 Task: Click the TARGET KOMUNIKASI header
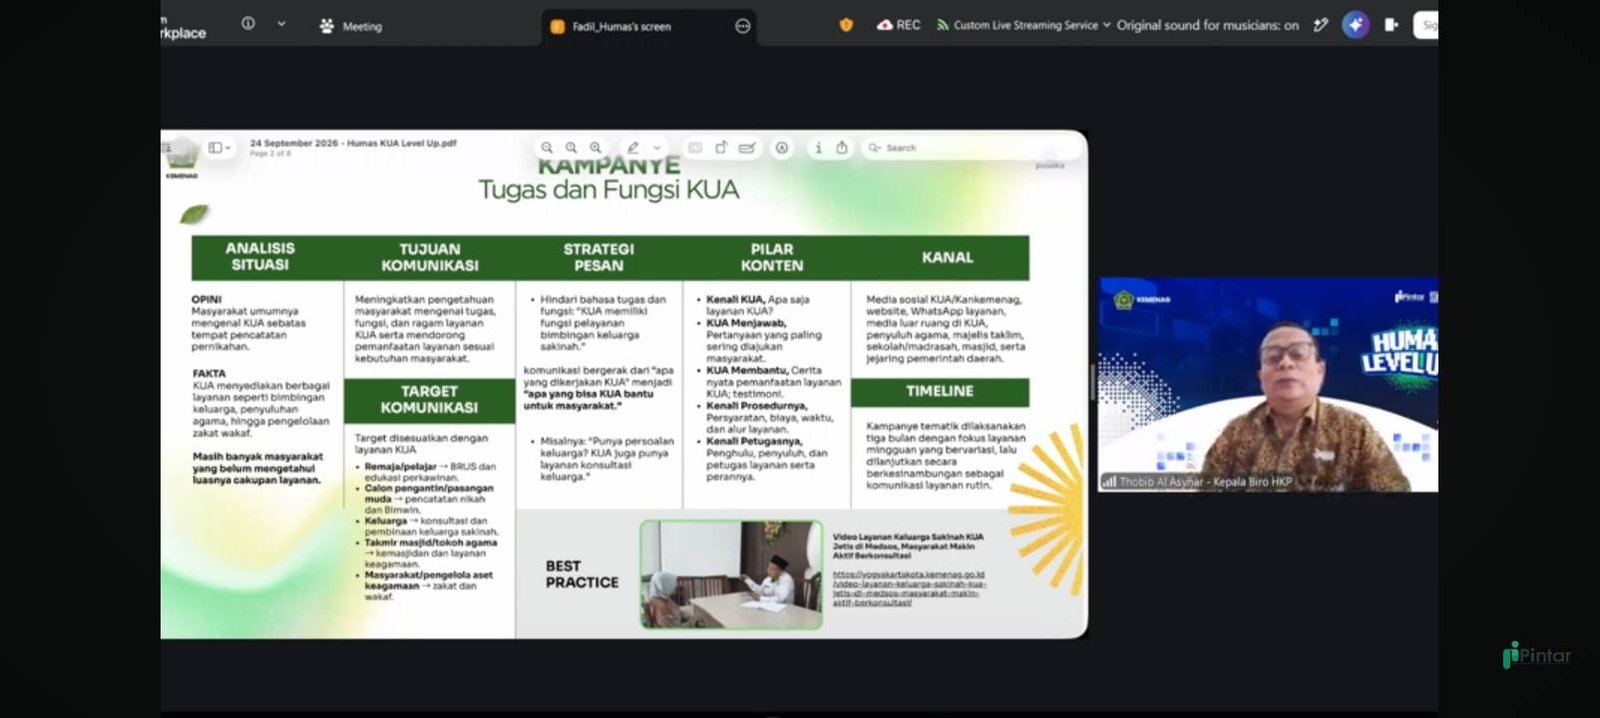pyautogui.click(x=429, y=399)
